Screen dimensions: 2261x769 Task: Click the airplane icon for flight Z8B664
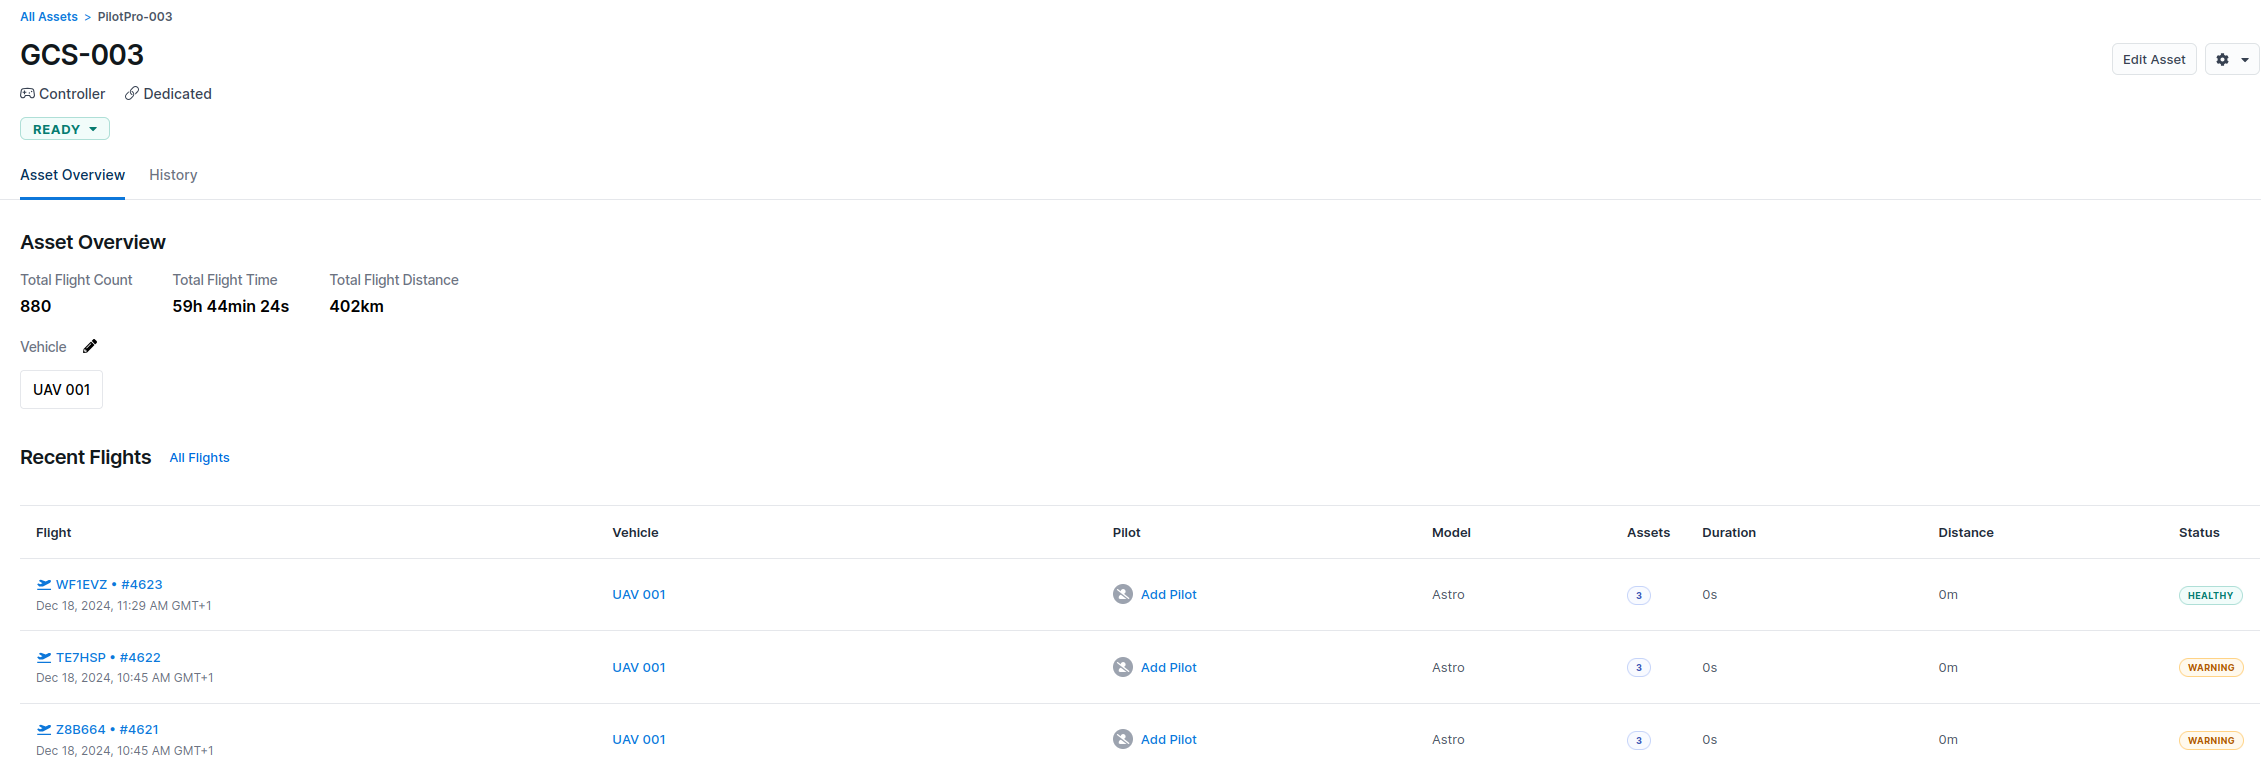click(x=44, y=730)
